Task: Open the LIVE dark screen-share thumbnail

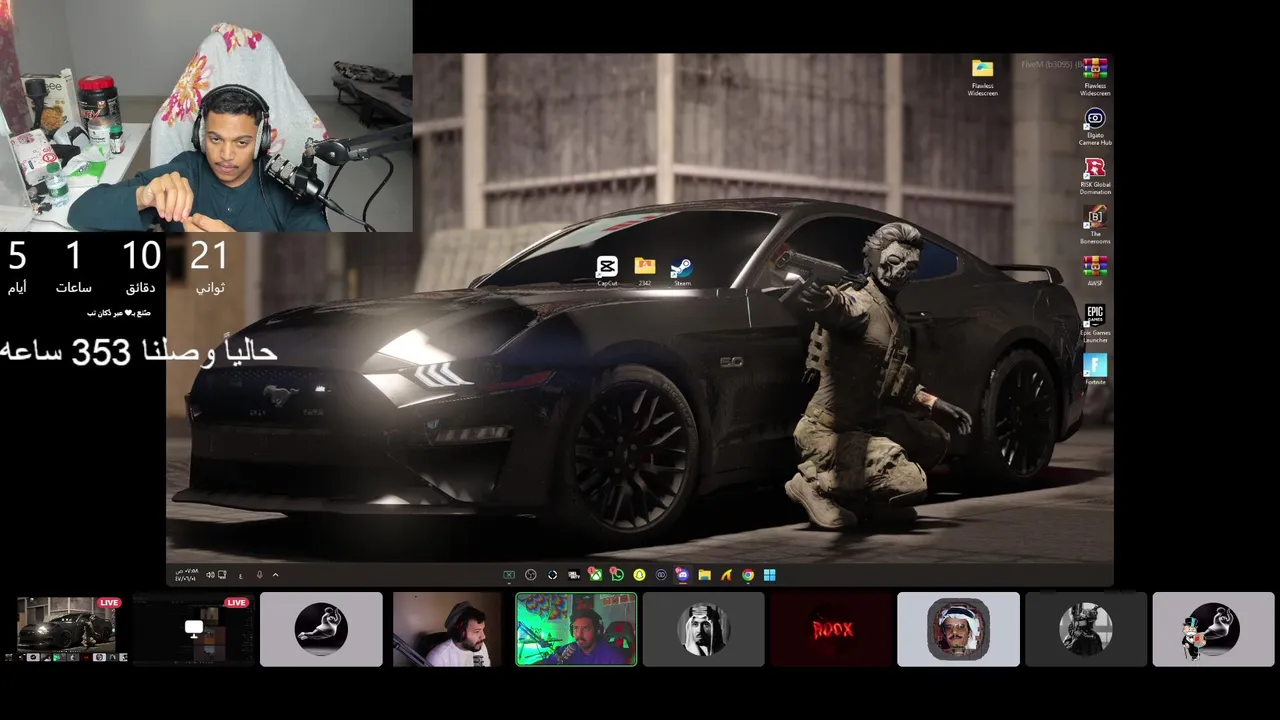Action: pyautogui.click(x=194, y=629)
